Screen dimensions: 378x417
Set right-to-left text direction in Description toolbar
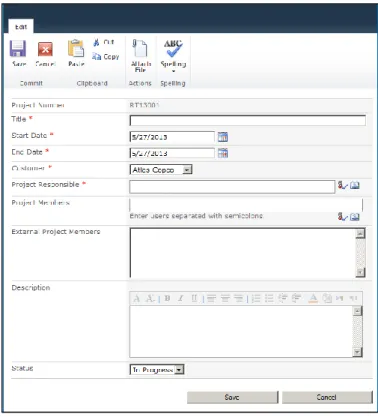click(x=353, y=298)
